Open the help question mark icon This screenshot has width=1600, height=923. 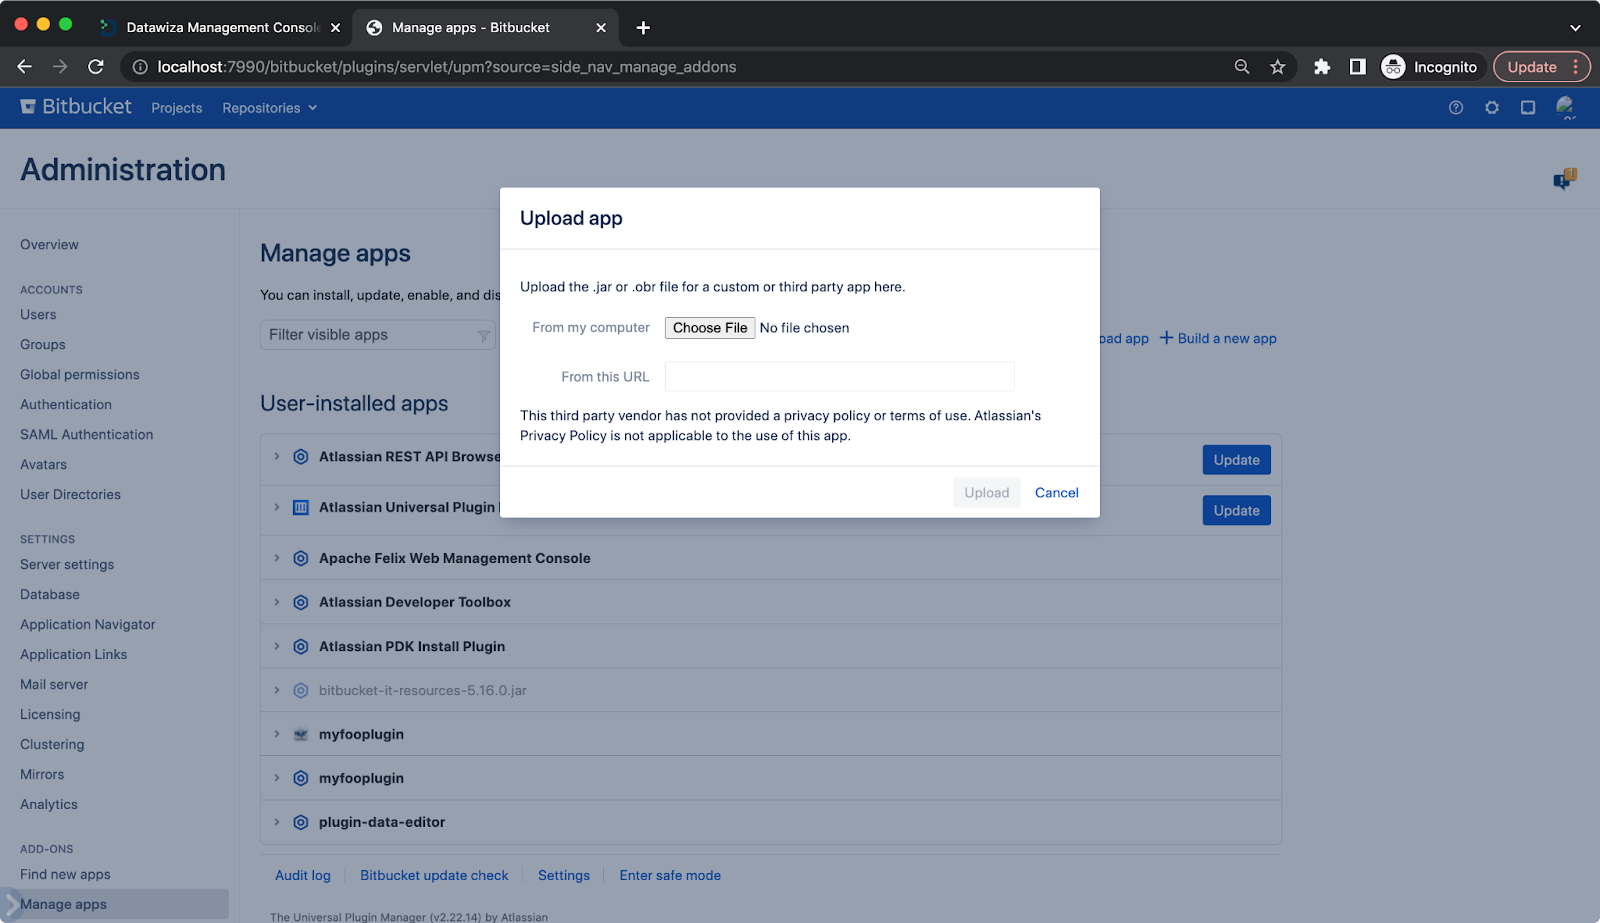click(x=1456, y=107)
